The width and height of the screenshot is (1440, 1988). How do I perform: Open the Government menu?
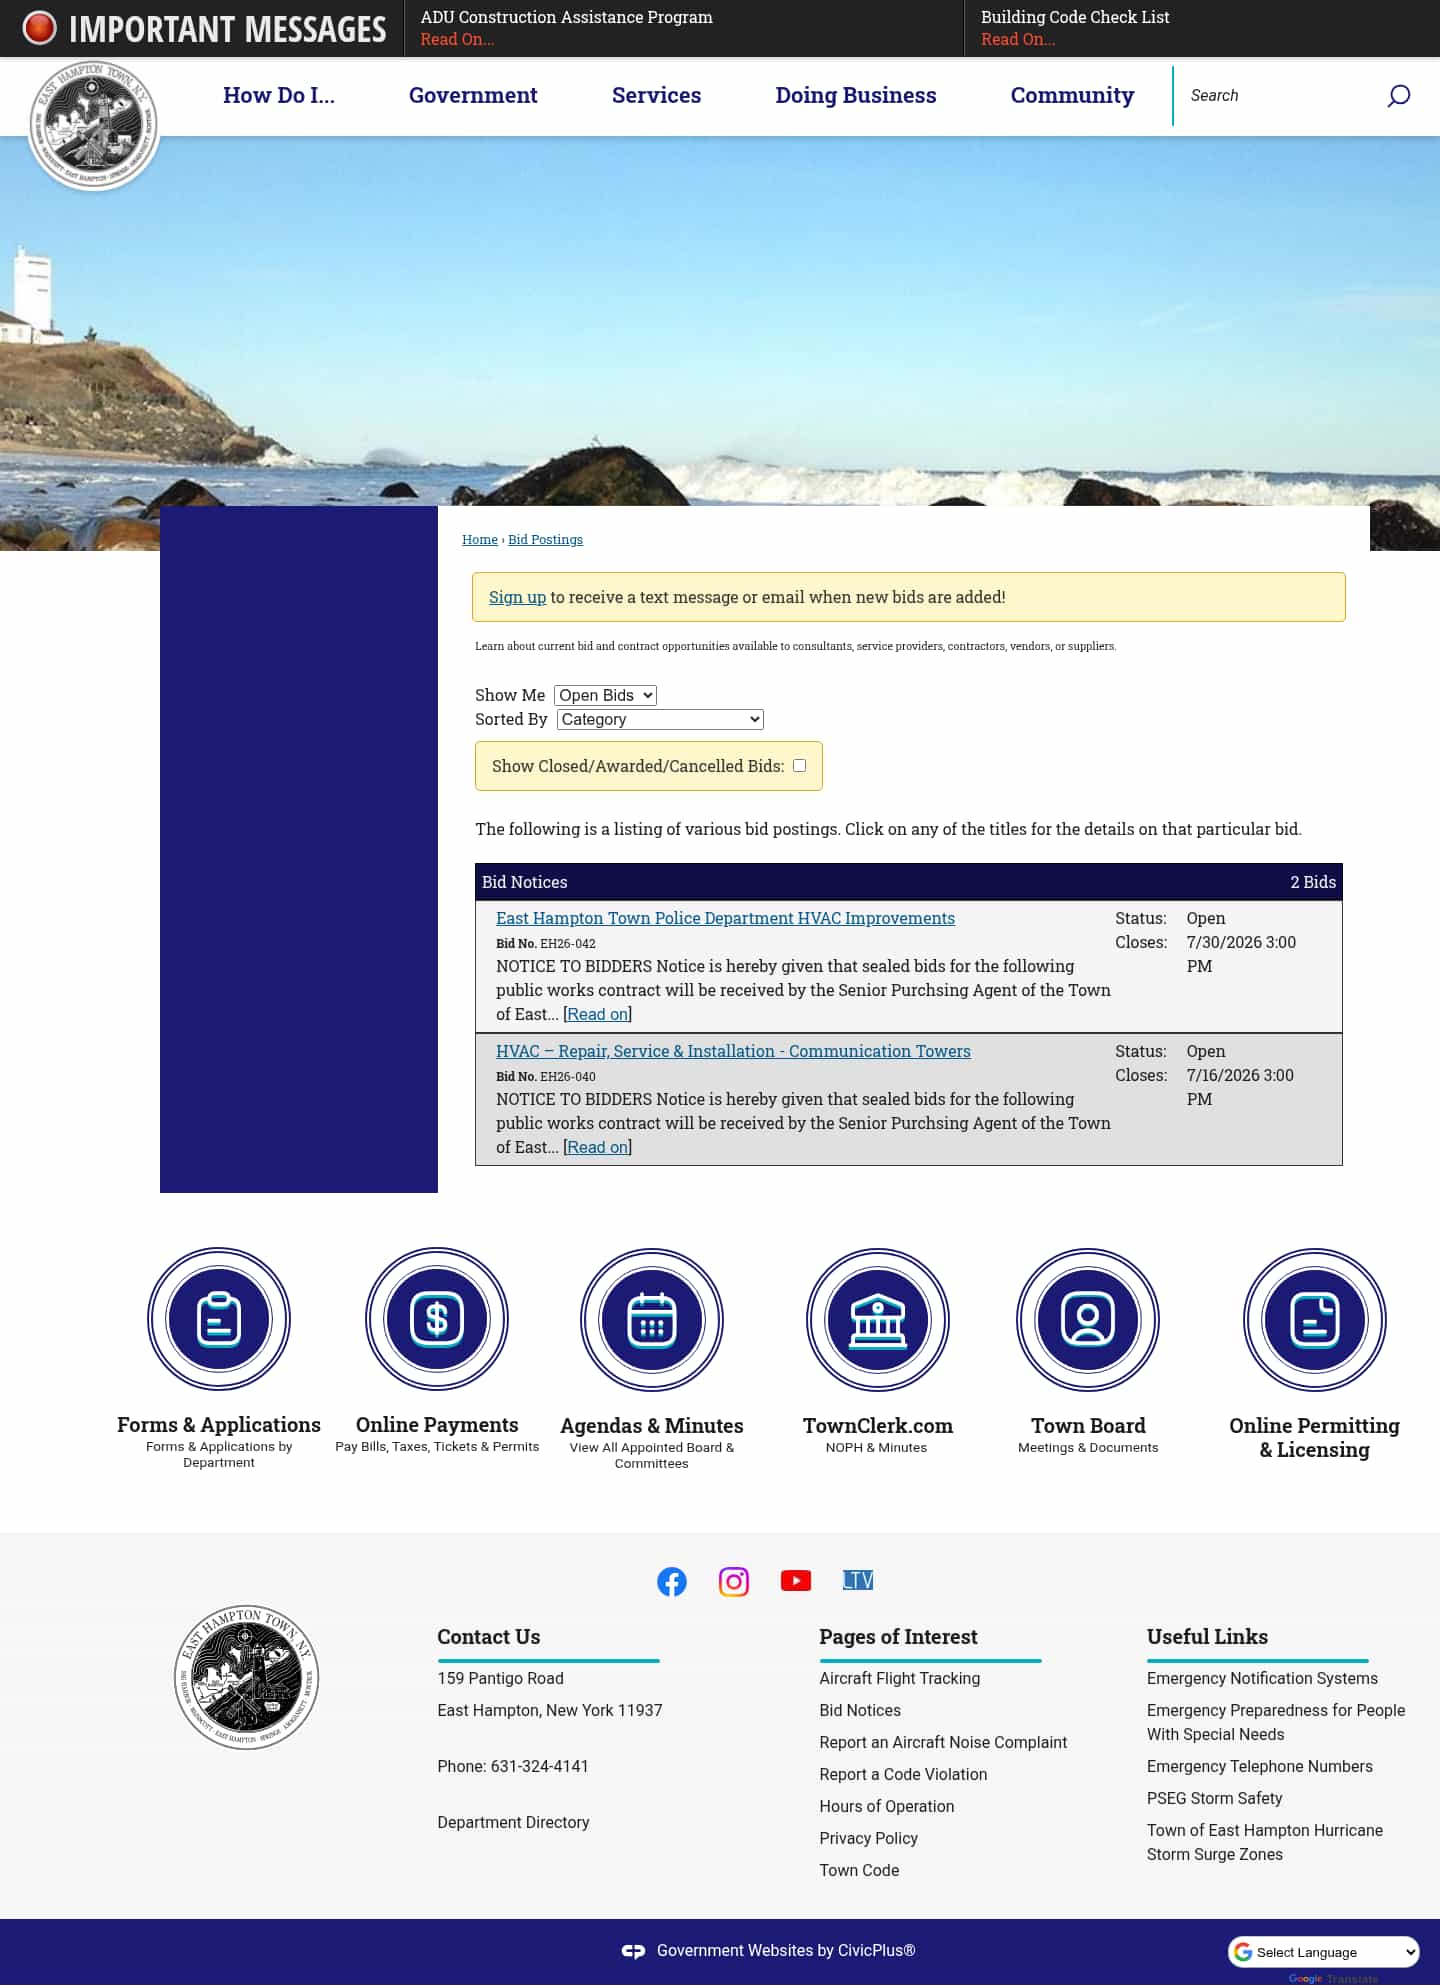click(x=473, y=96)
